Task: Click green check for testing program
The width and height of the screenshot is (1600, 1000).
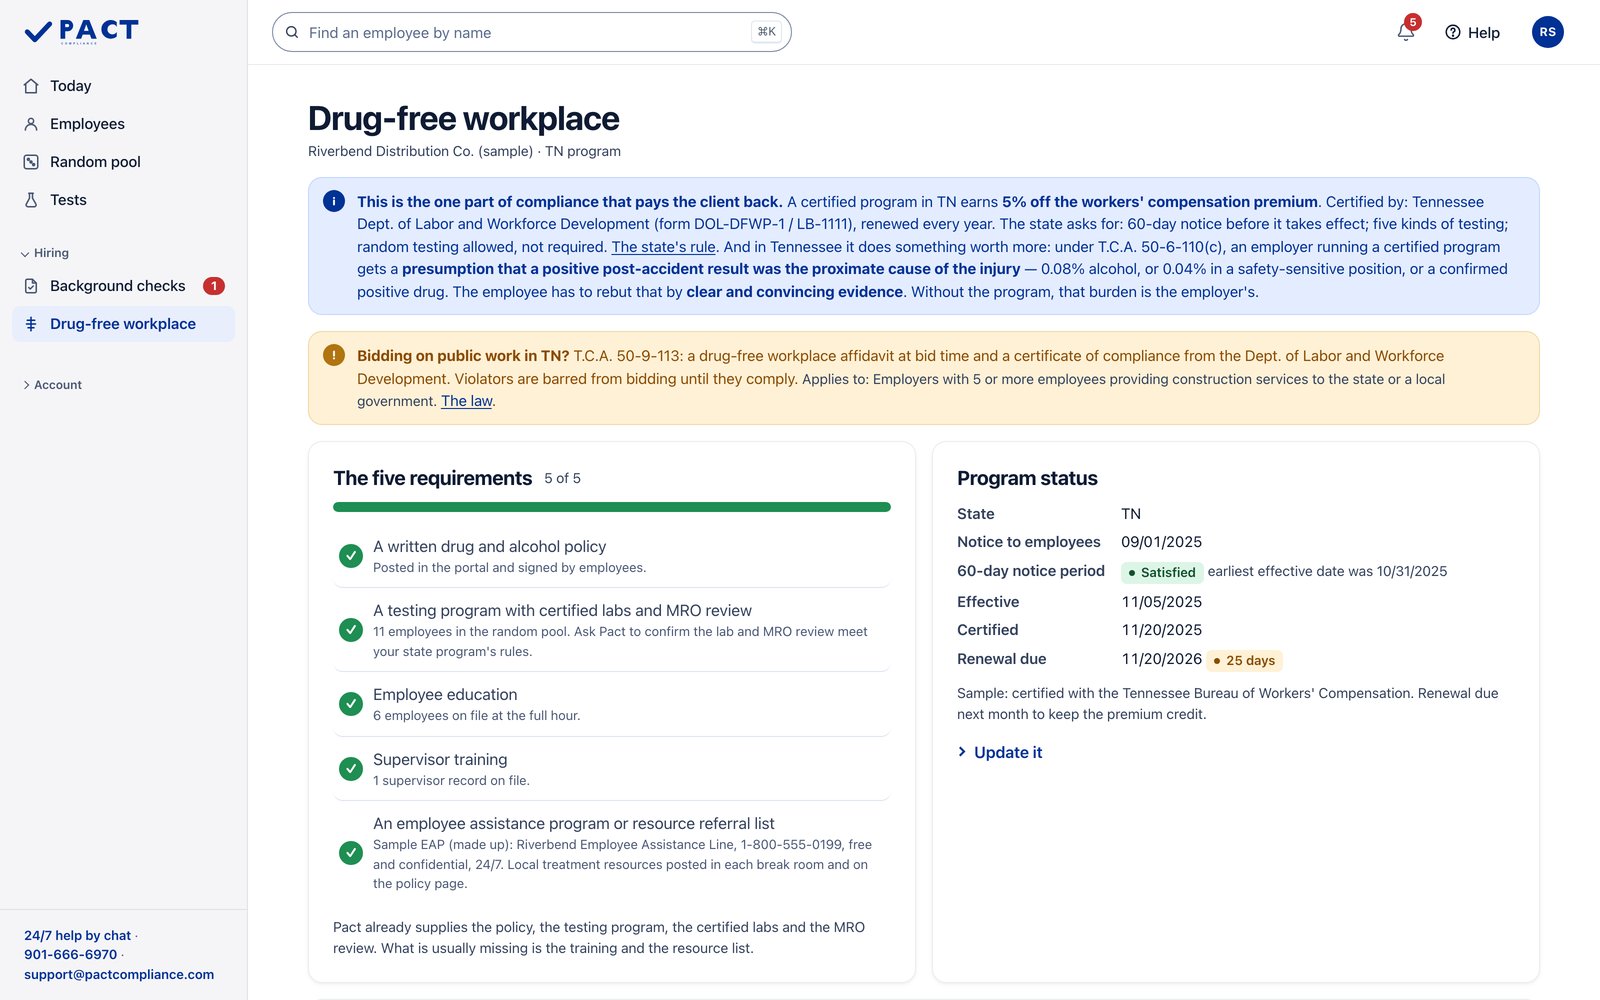Action: [x=351, y=630]
